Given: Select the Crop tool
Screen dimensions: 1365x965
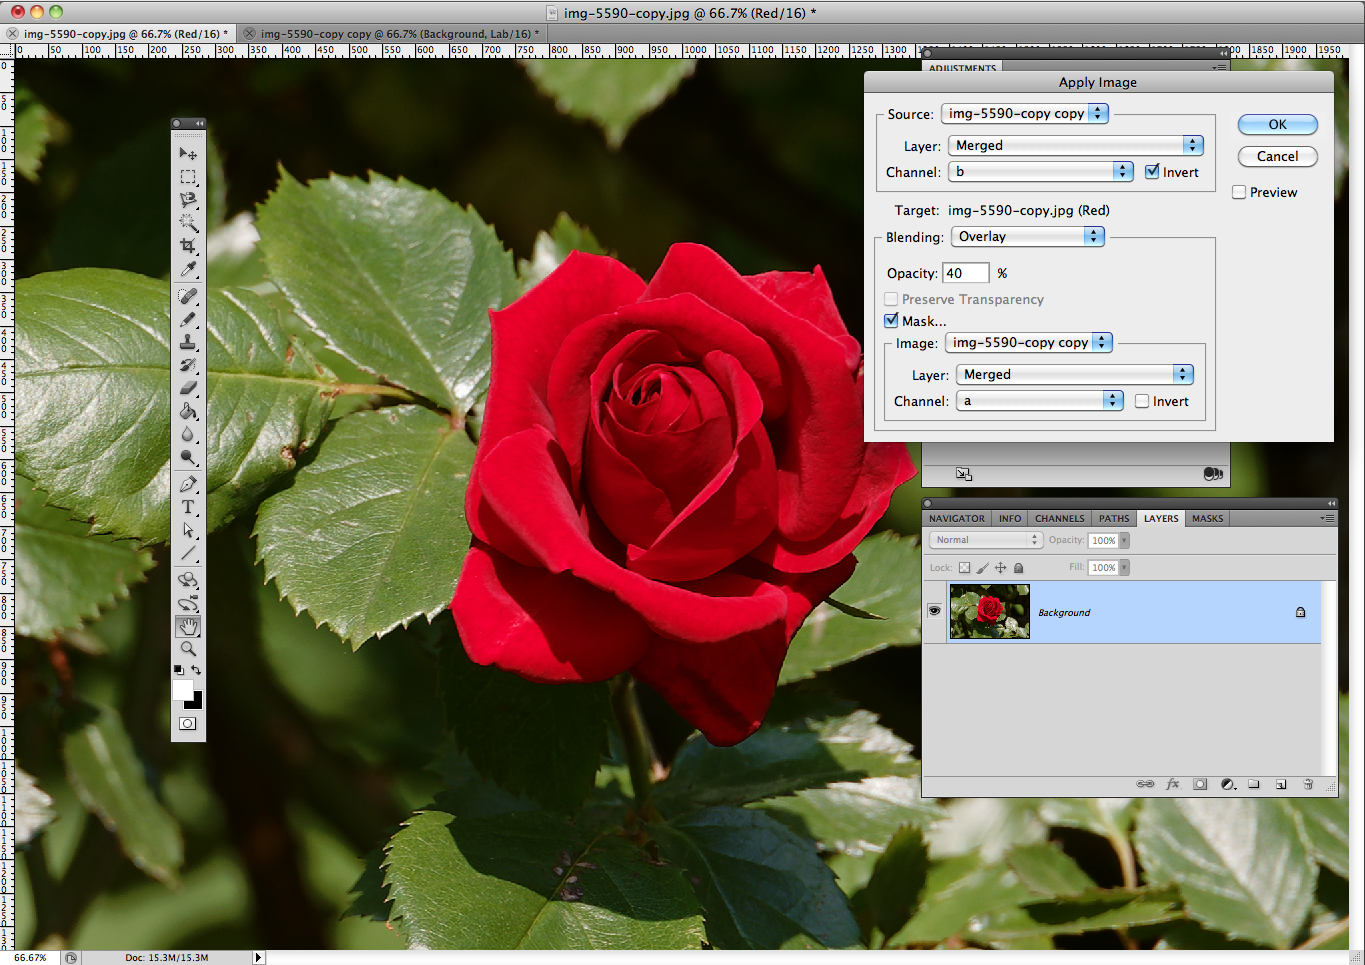Looking at the screenshot, I should click(188, 246).
